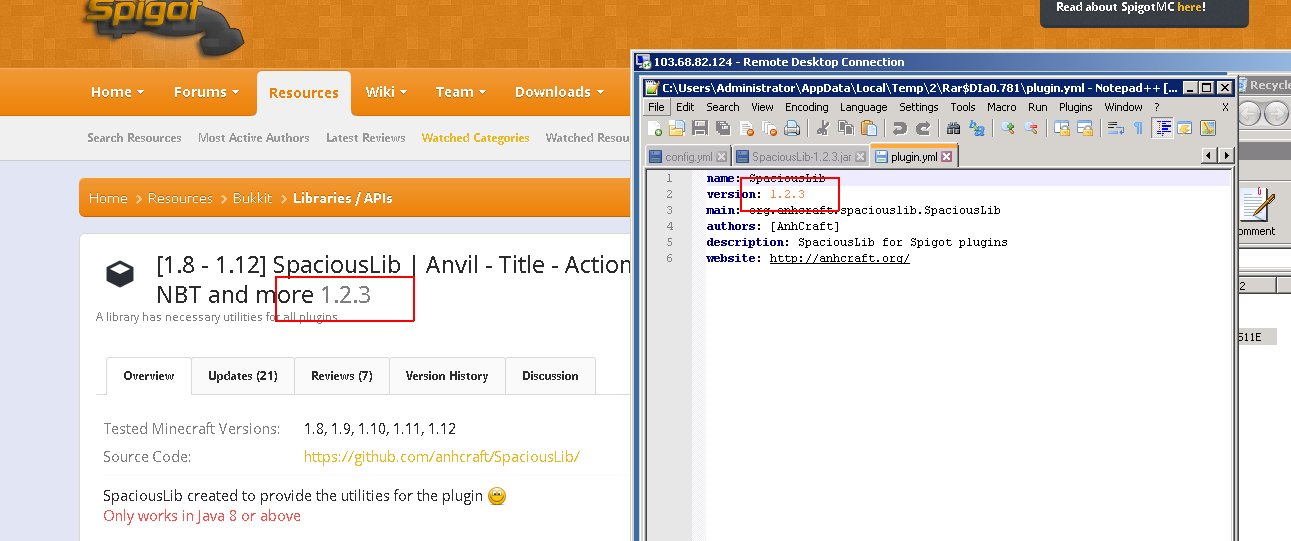Image resolution: width=1291 pixels, height=541 pixels.
Task: Expand the Wiki dropdown in Spigot navbar
Action: point(386,92)
